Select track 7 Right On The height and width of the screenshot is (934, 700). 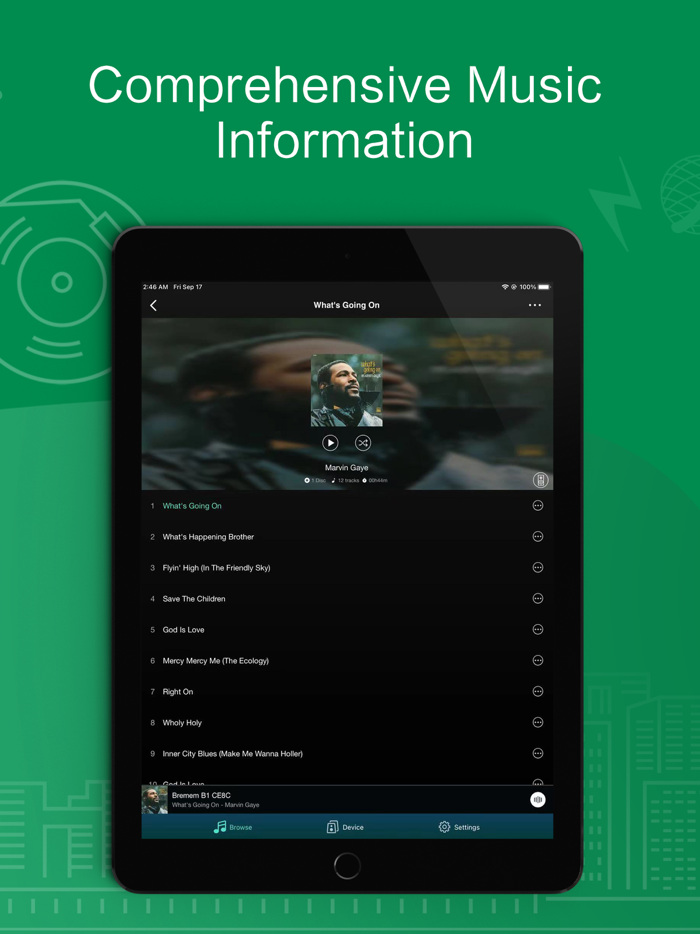pos(347,692)
